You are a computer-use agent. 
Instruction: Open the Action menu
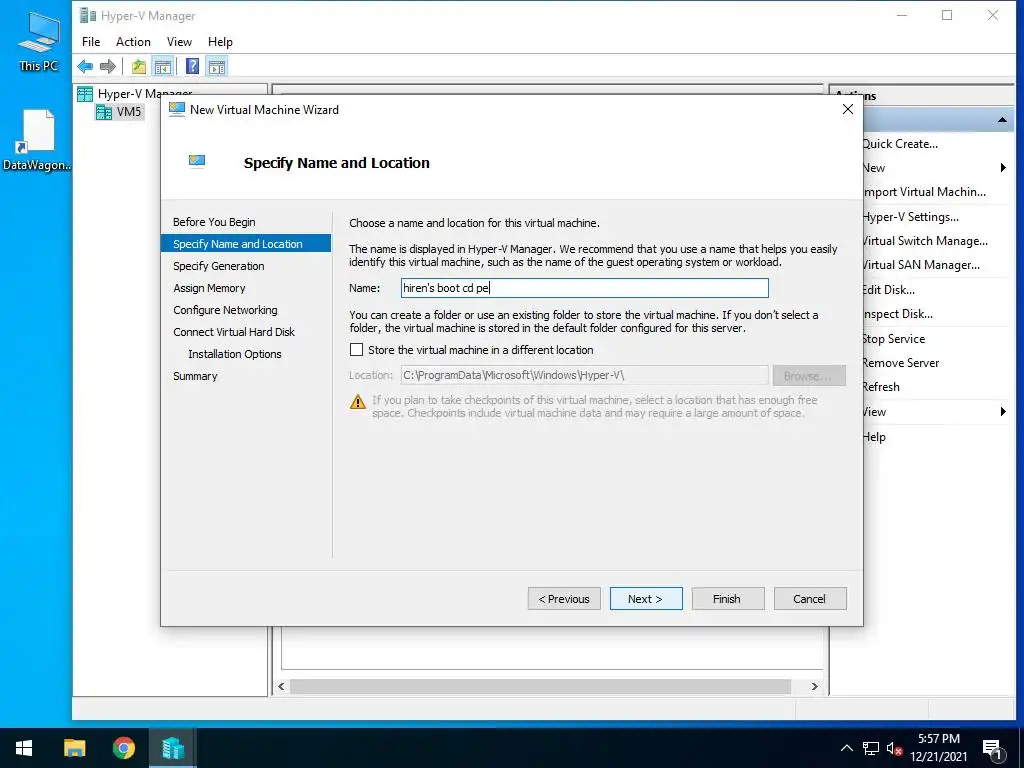pos(133,42)
